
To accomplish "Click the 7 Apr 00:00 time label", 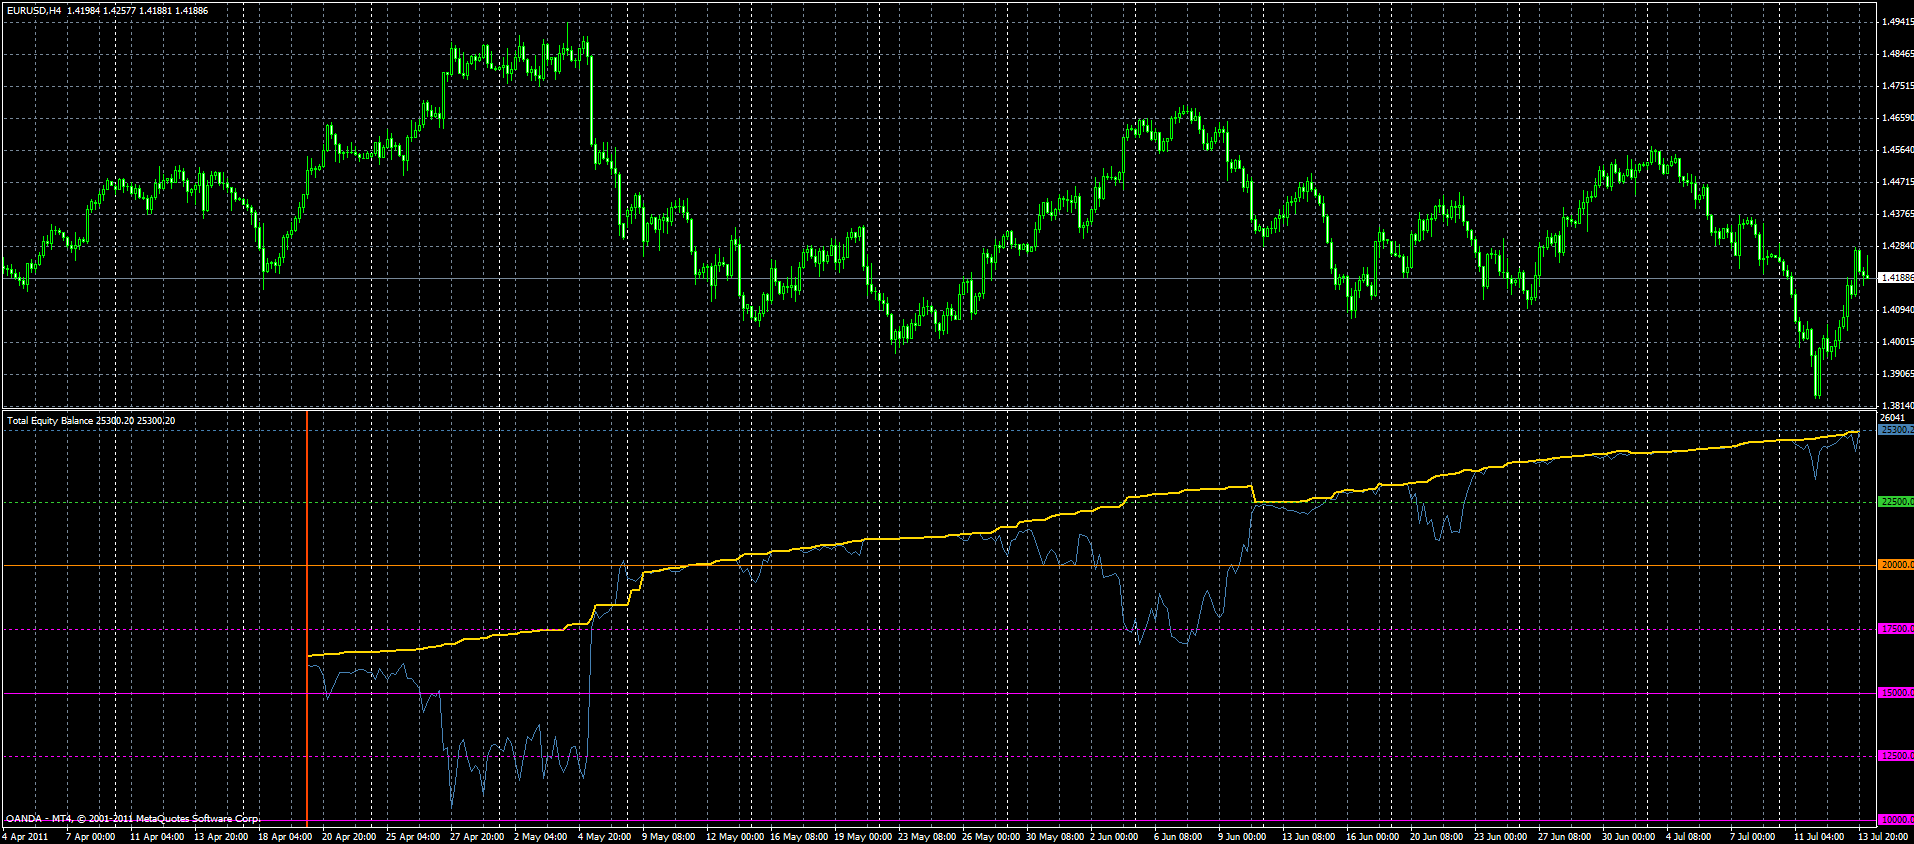I will 91,837.
